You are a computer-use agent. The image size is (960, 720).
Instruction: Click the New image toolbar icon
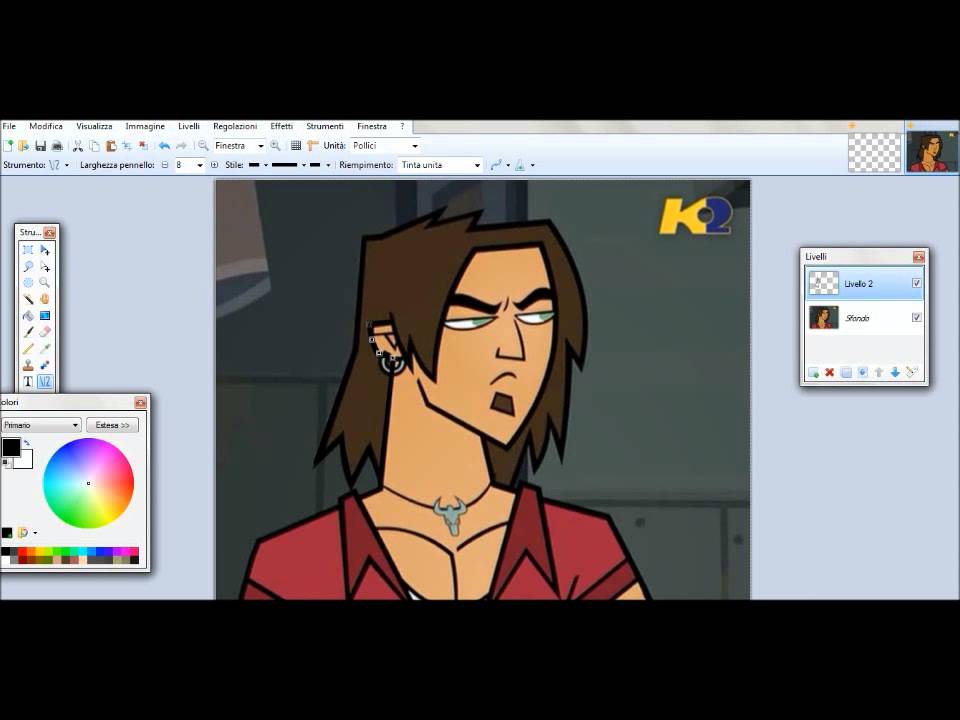click(x=8, y=146)
